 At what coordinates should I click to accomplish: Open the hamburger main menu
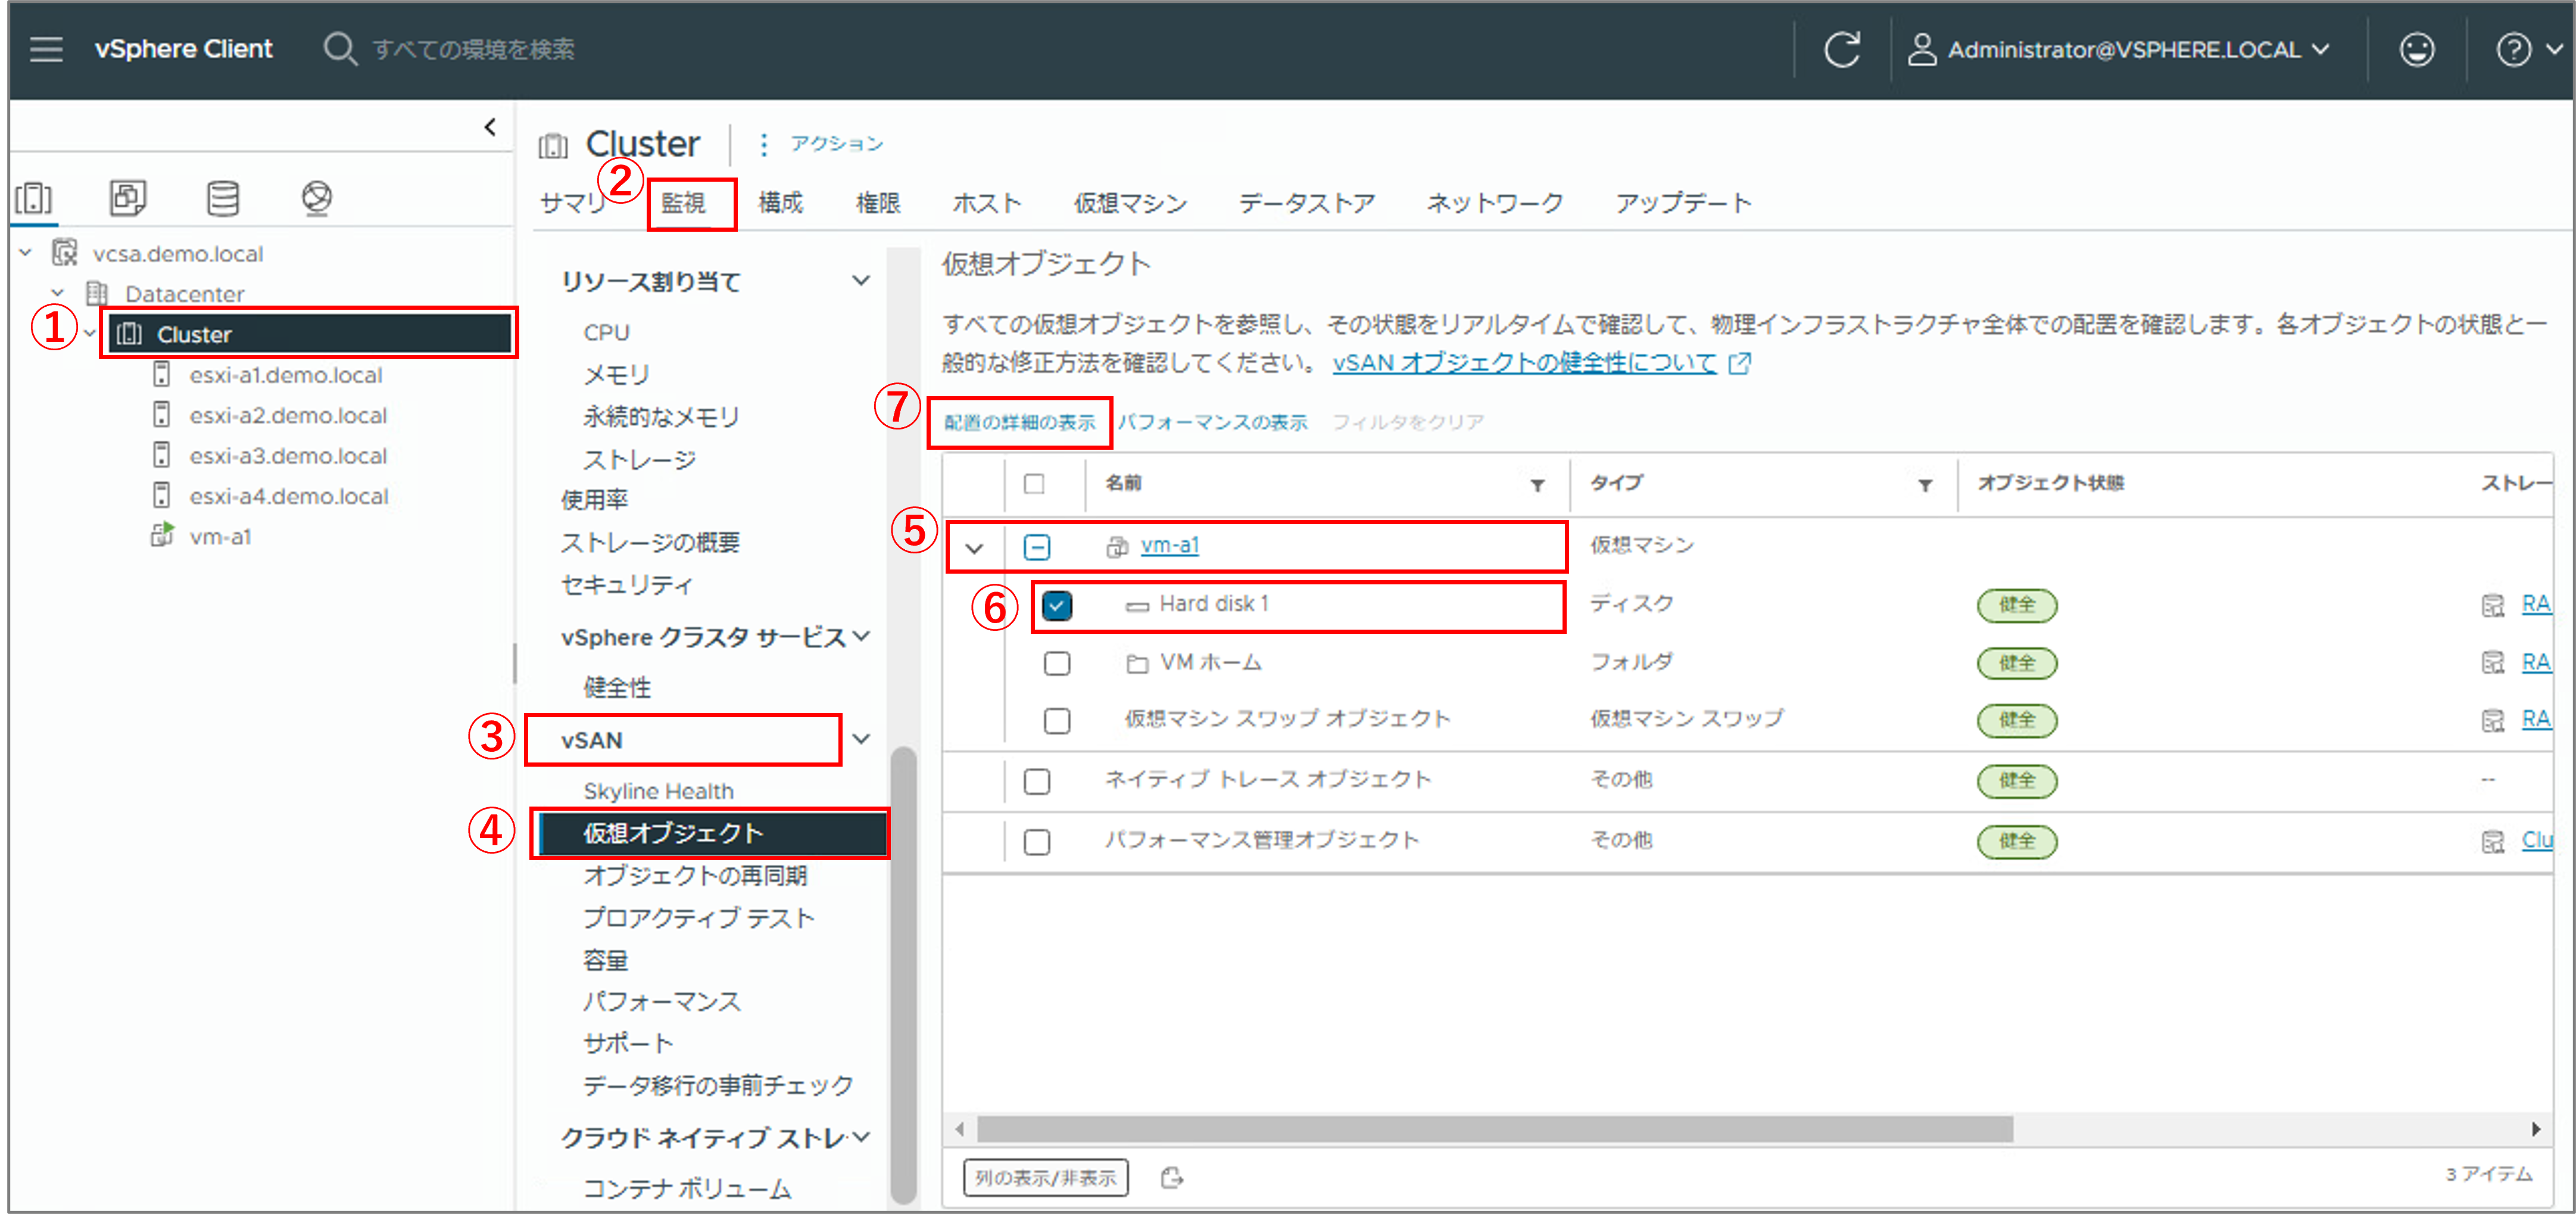click(46, 49)
